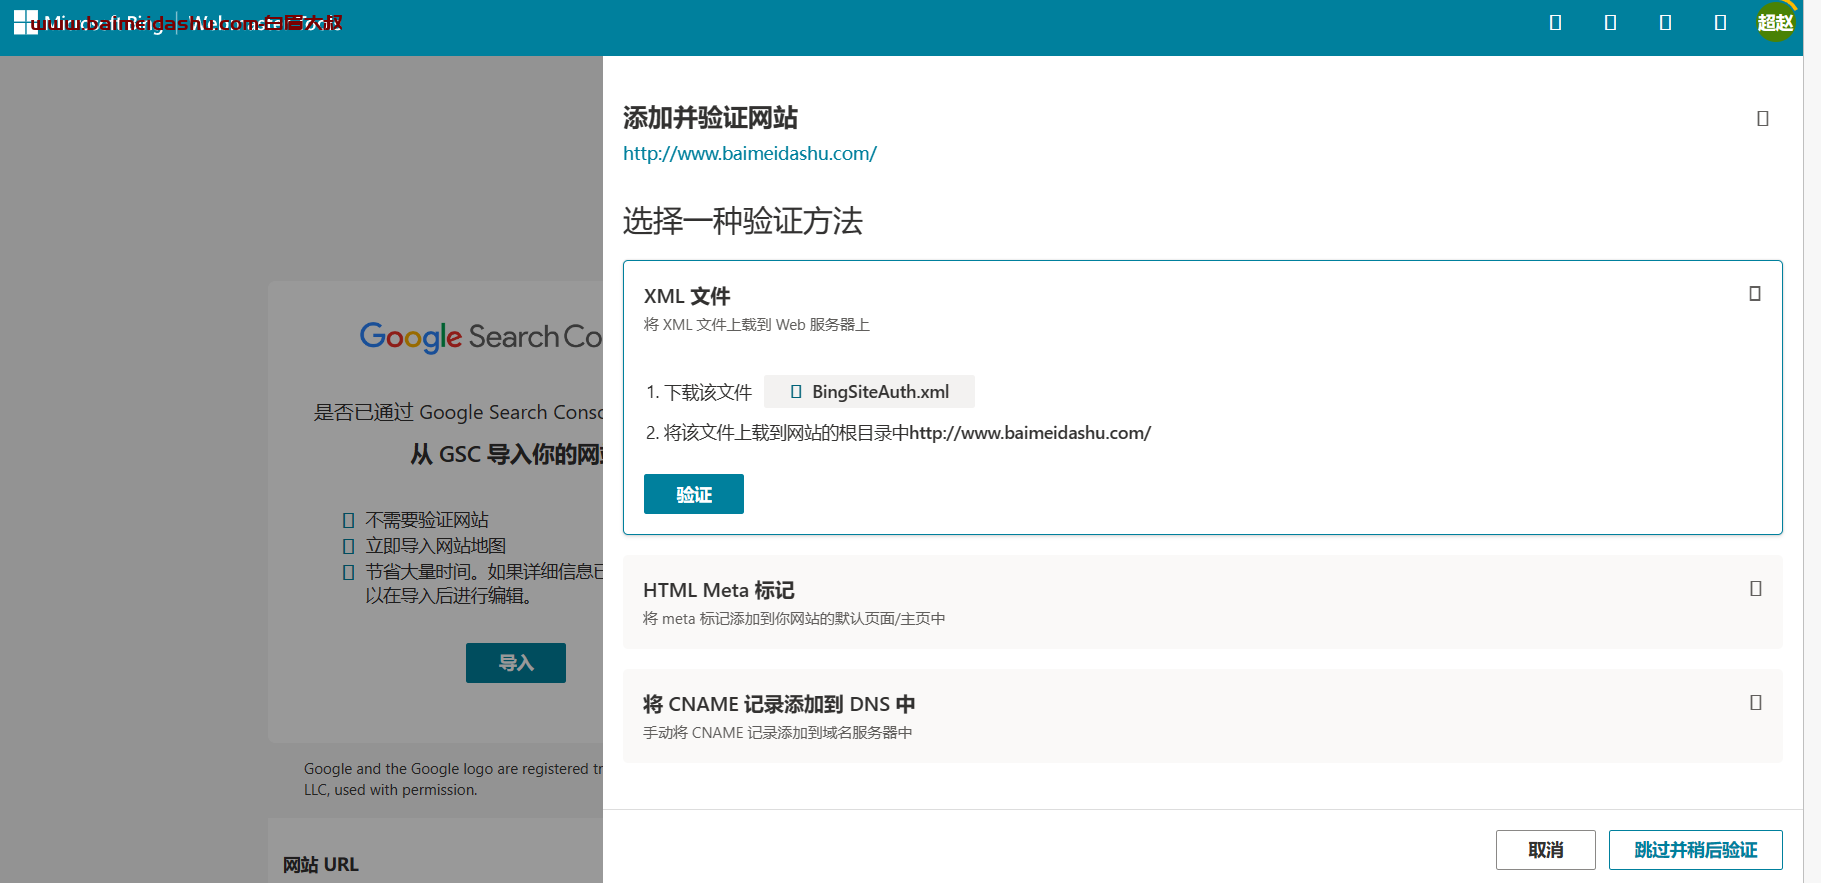Image resolution: width=1821 pixels, height=883 pixels.
Task: Click the Google Search Console logo
Action: (x=481, y=337)
